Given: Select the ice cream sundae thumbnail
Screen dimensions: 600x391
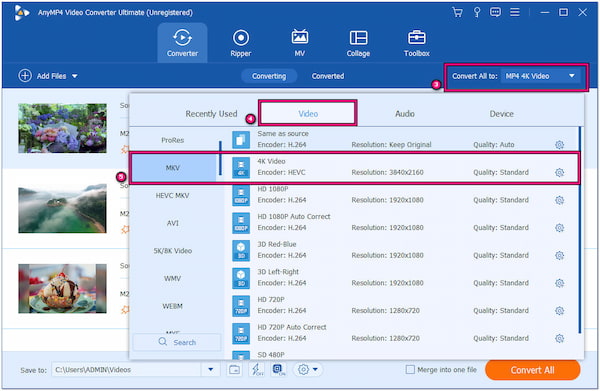Looking at the screenshot, I should click(x=62, y=288).
